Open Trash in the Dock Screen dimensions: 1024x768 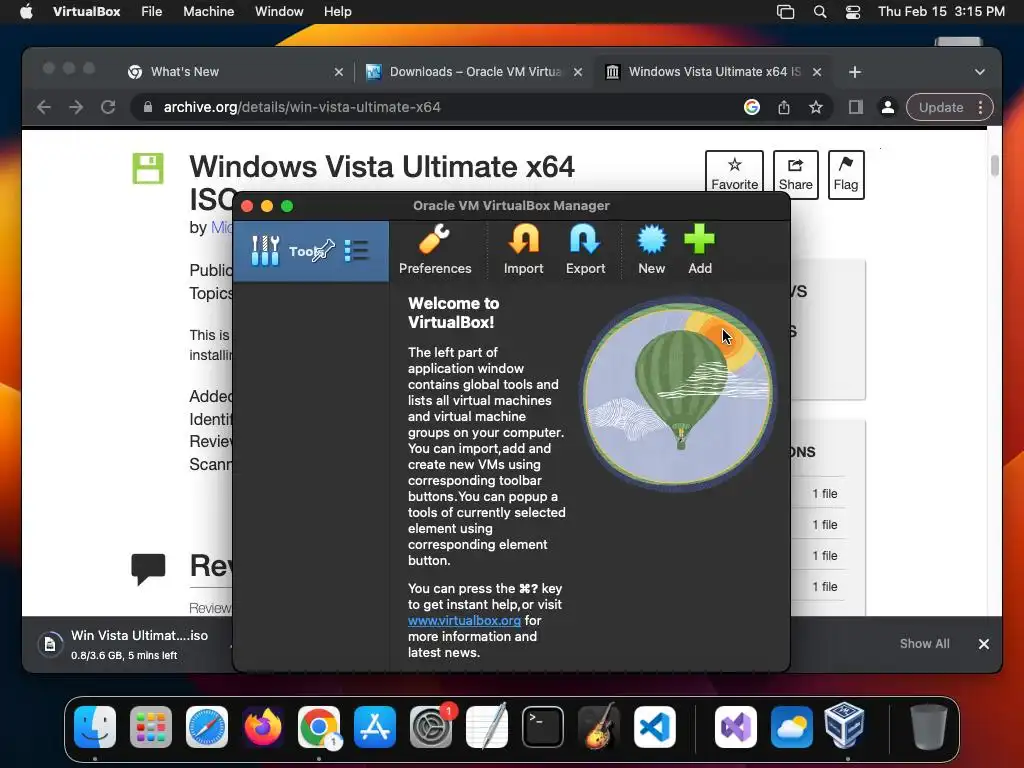click(928, 727)
